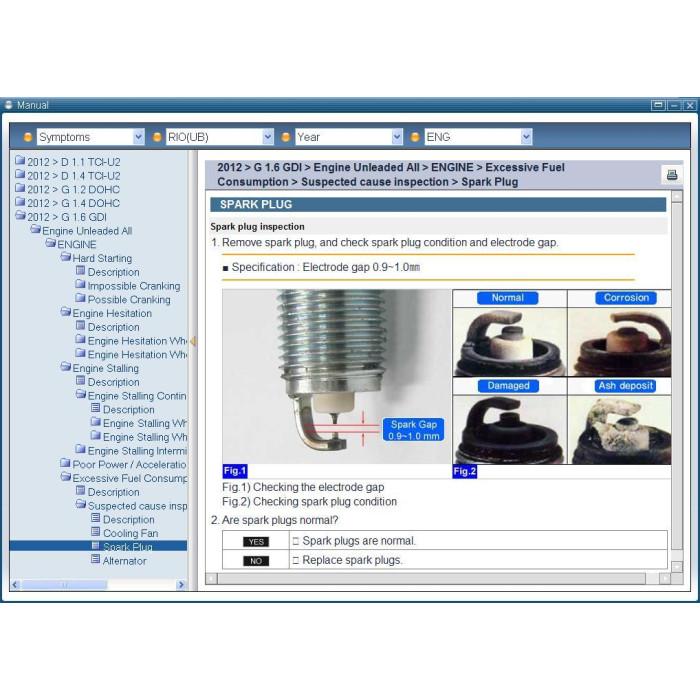Image resolution: width=700 pixels, height=700 pixels.
Task: Click the tree panel horizontal scrollbar thumb
Action: (65, 584)
